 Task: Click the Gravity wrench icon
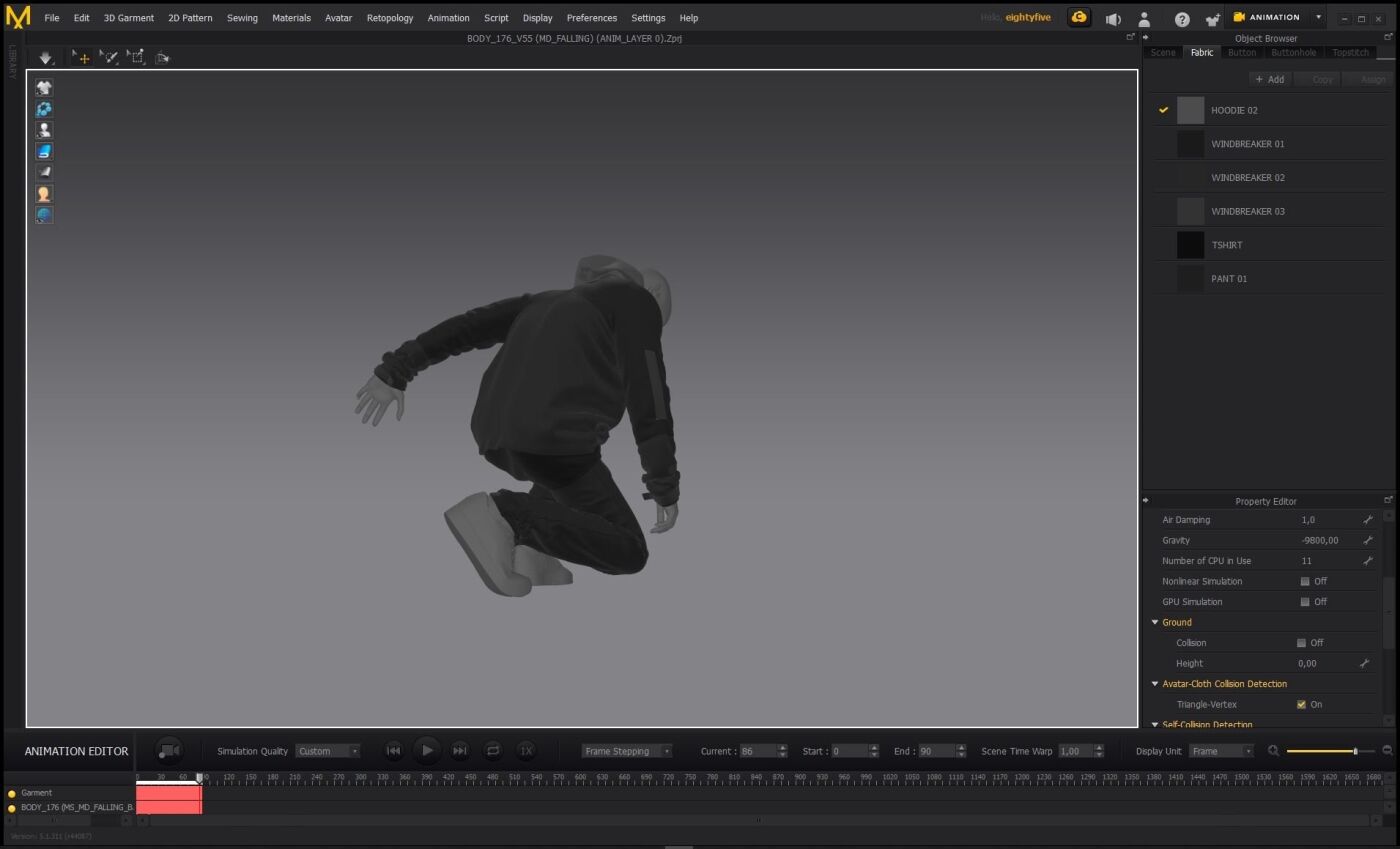coord(1368,540)
